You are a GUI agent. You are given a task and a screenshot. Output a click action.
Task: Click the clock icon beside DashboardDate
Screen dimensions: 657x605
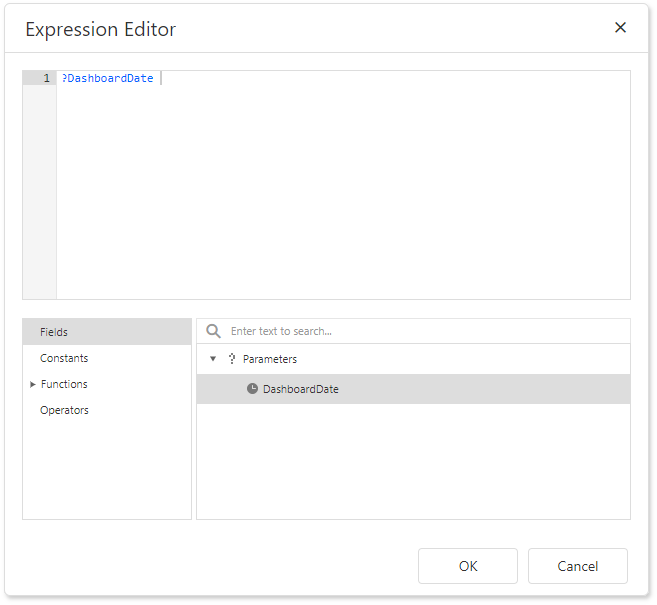252,389
